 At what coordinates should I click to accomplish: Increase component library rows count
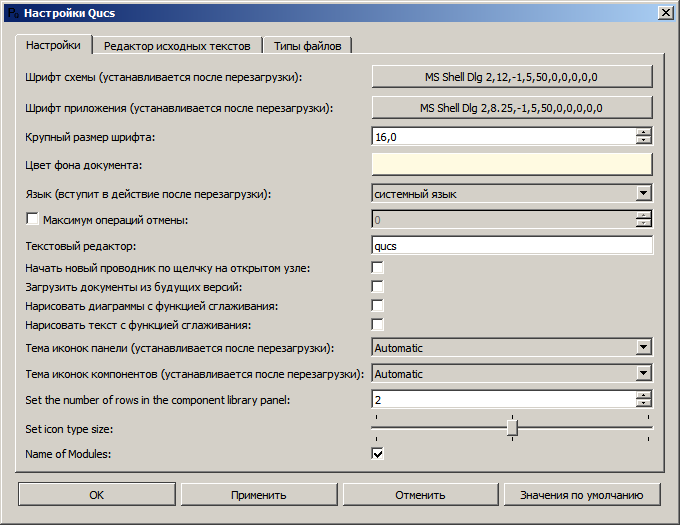click(x=643, y=395)
